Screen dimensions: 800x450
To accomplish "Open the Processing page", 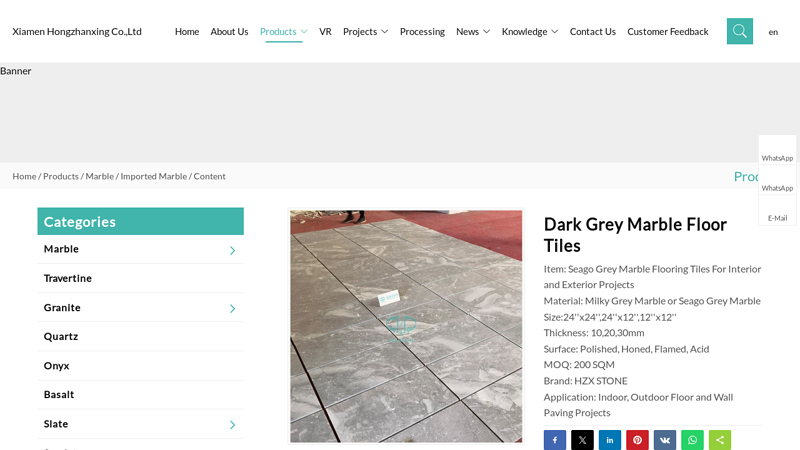I will pos(422,32).
